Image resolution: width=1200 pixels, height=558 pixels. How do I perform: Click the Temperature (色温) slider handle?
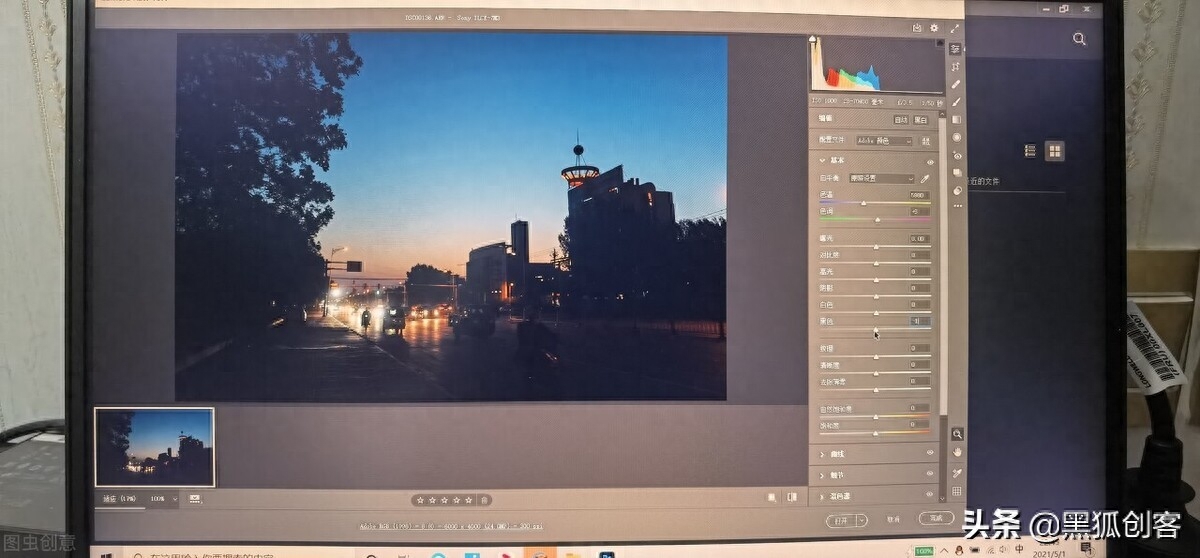(864, 203)
